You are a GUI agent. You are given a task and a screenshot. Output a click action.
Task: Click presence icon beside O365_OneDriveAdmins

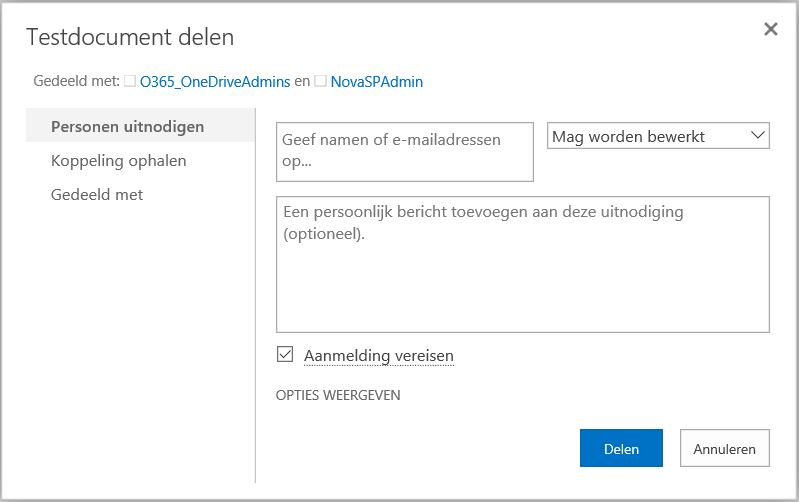(130, 81)
